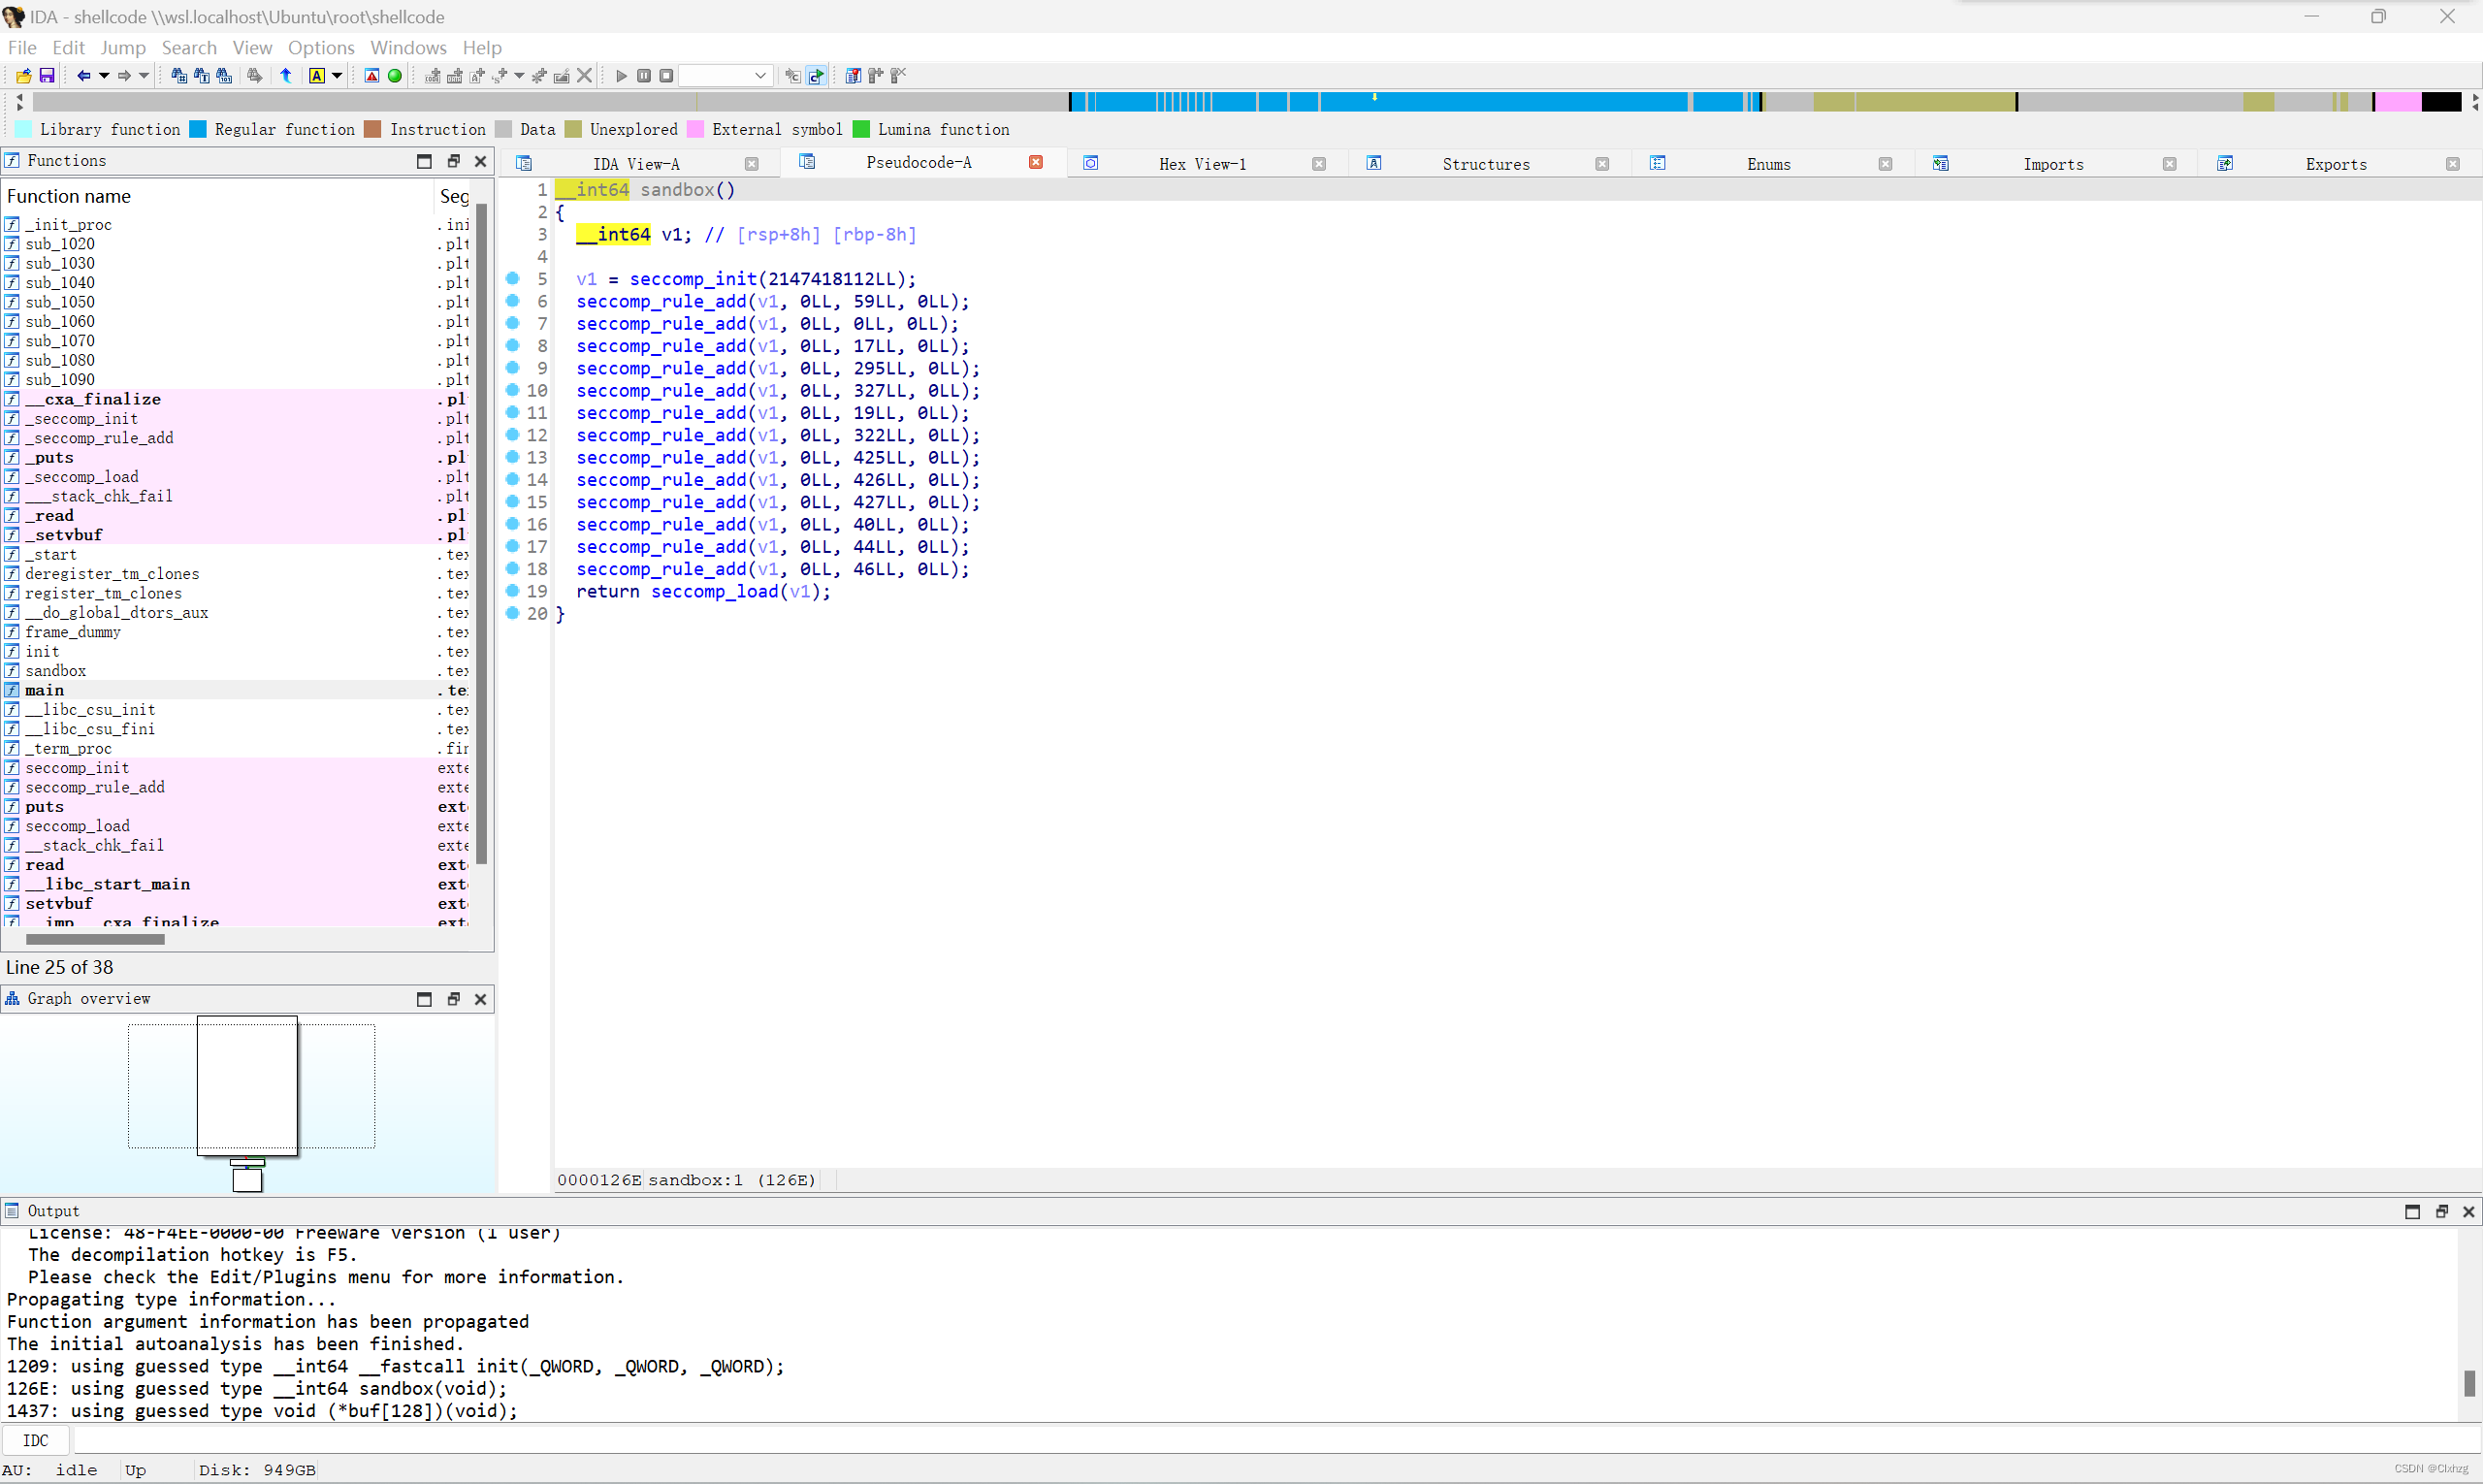The width and height of the screenshot is (2483, 1484).
Task: Open the File menu
Action: tap(22, 47)
